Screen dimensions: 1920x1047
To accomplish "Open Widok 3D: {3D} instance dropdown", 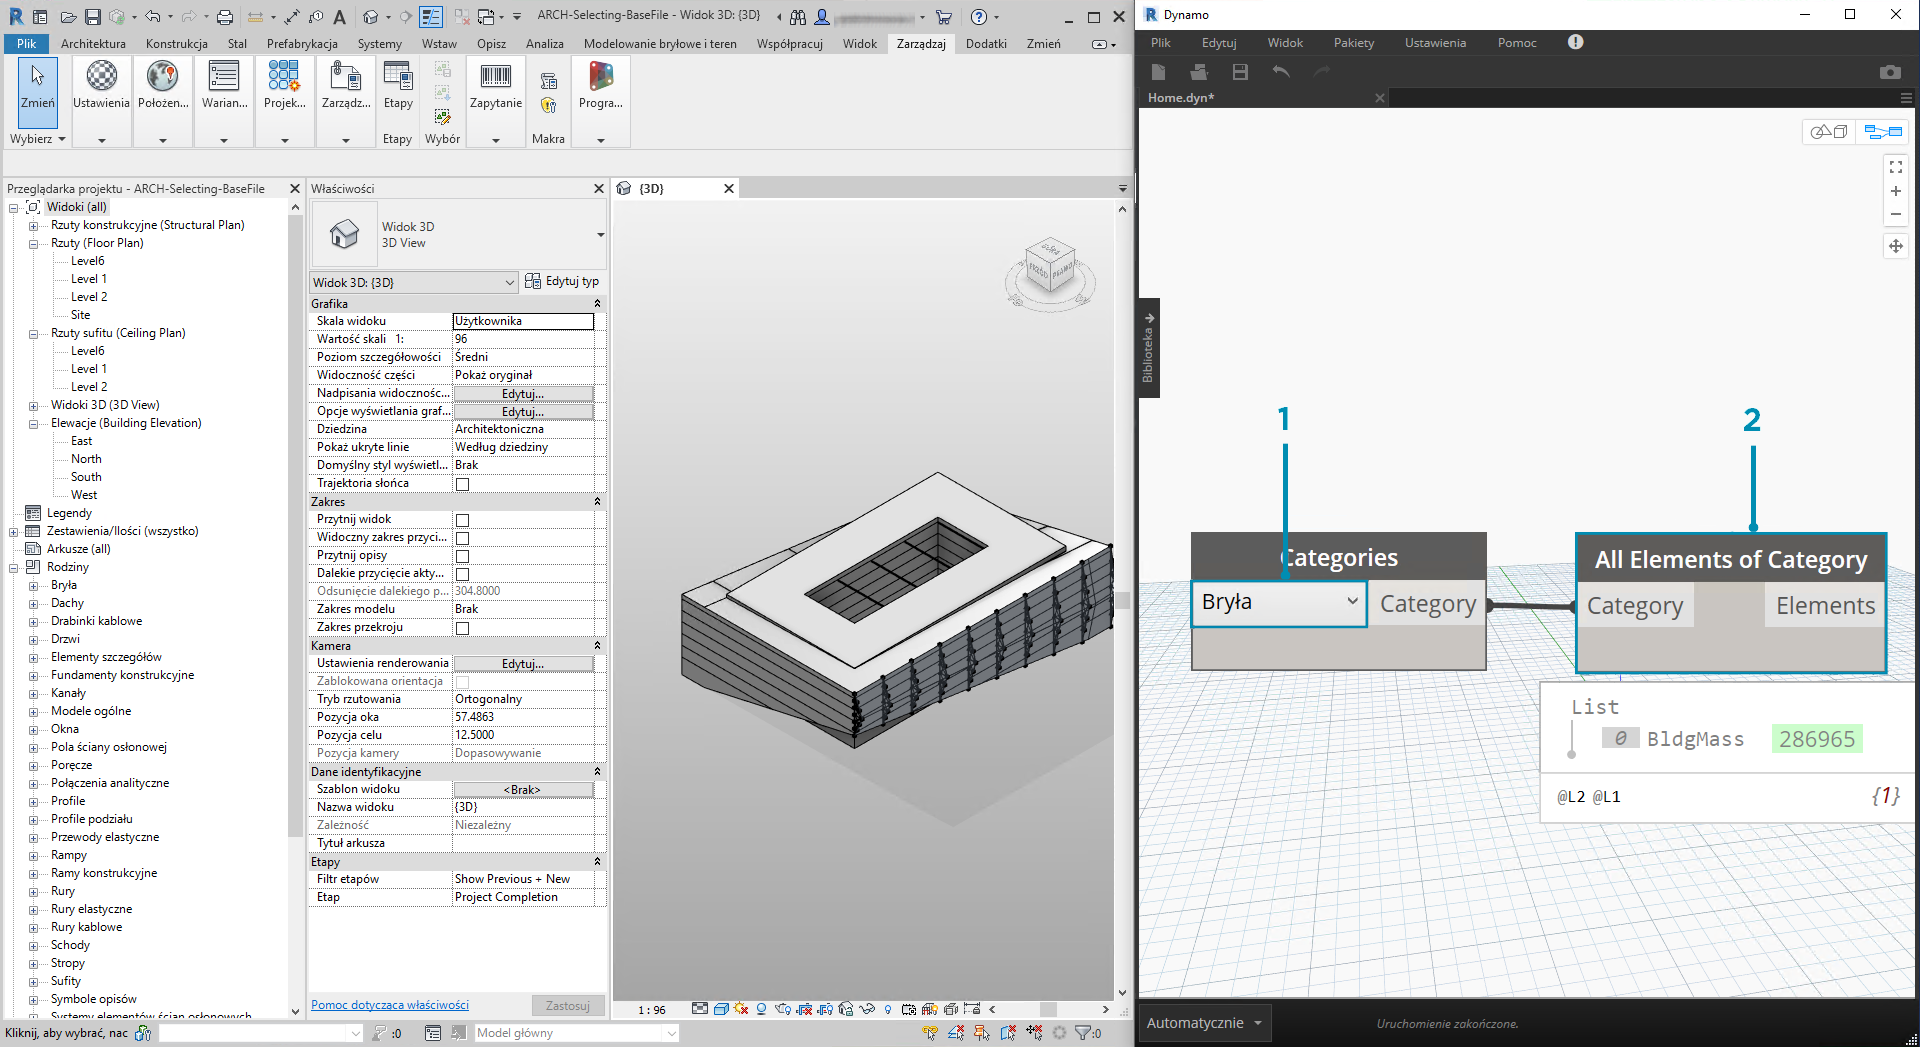I will [413, 282].
